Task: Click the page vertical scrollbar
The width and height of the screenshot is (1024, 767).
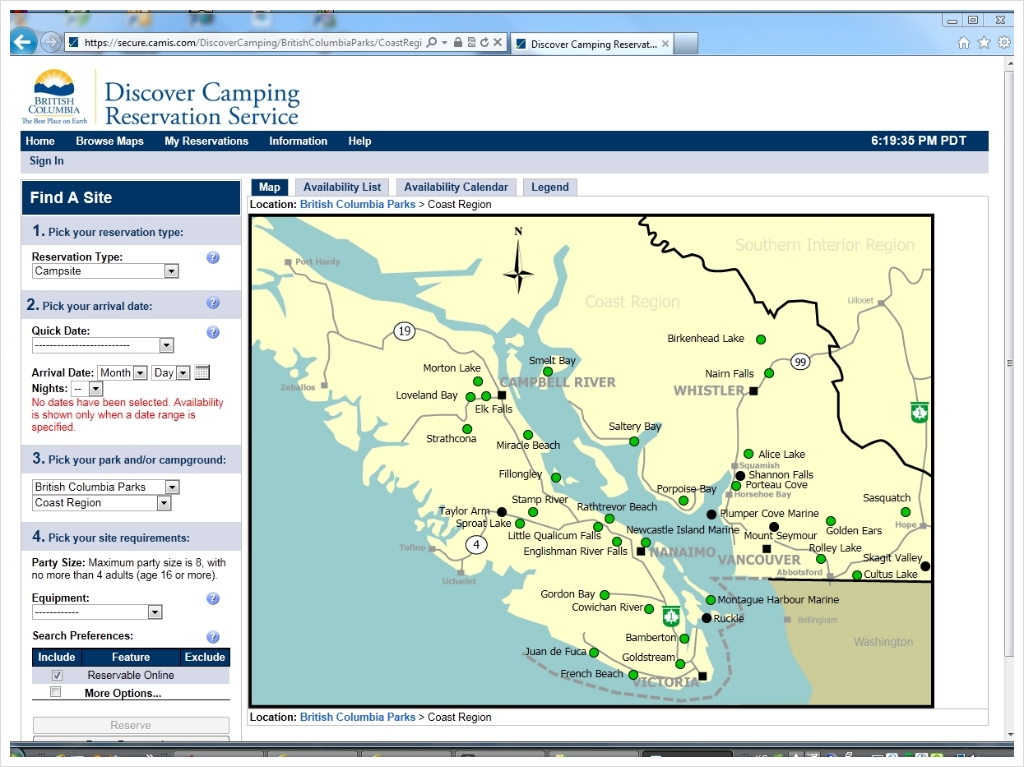Action: coord(1009,363)
